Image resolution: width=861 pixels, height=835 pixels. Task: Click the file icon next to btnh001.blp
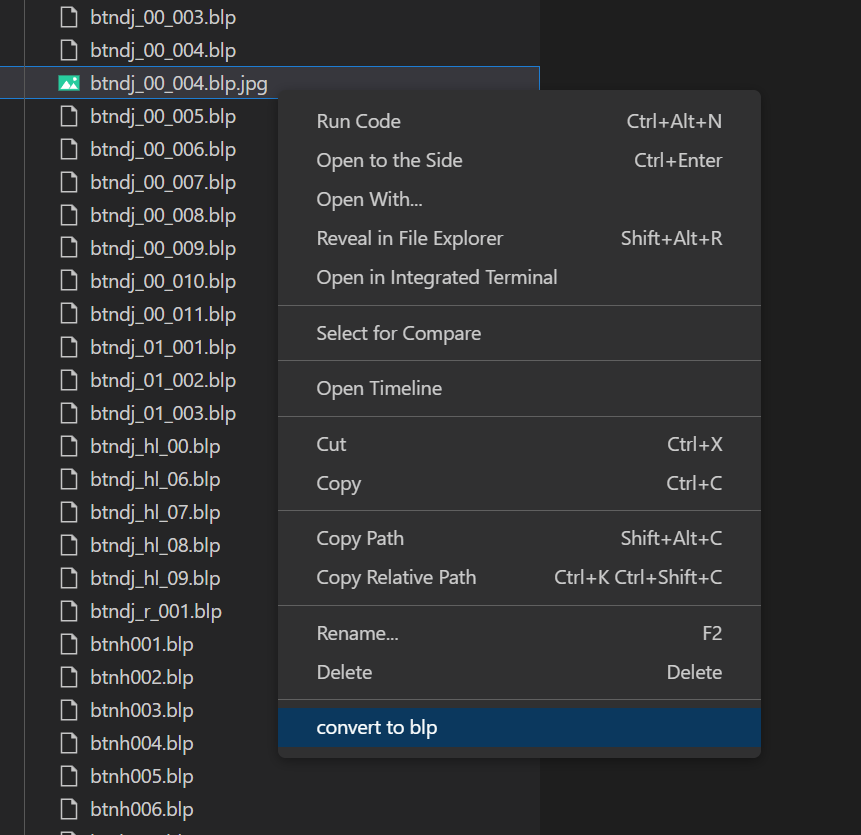click(69, 644)
